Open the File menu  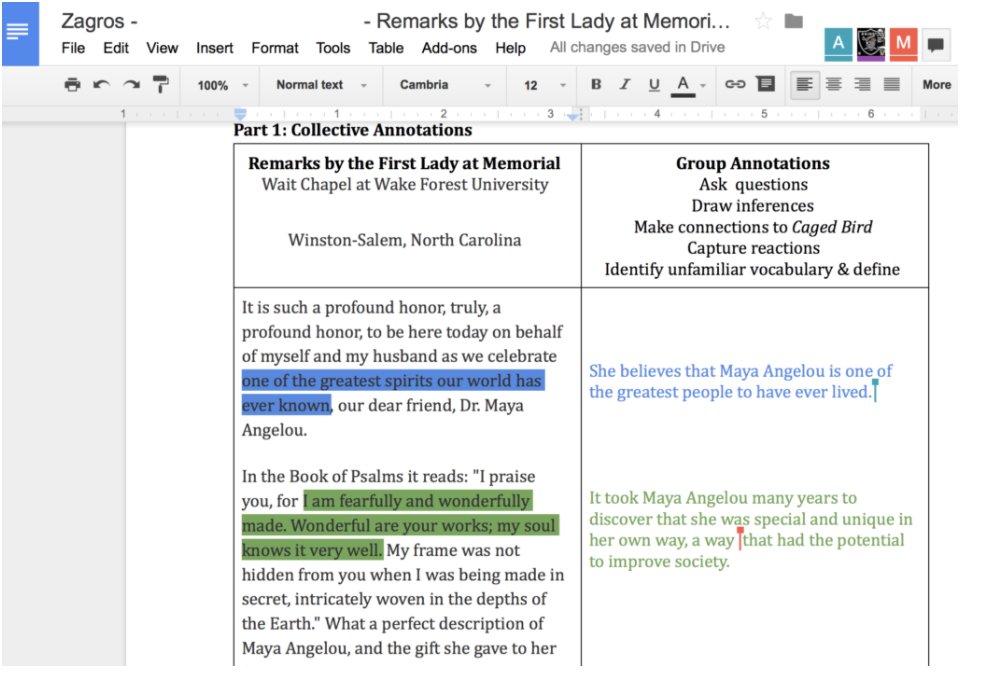click(x=73, y=48)
